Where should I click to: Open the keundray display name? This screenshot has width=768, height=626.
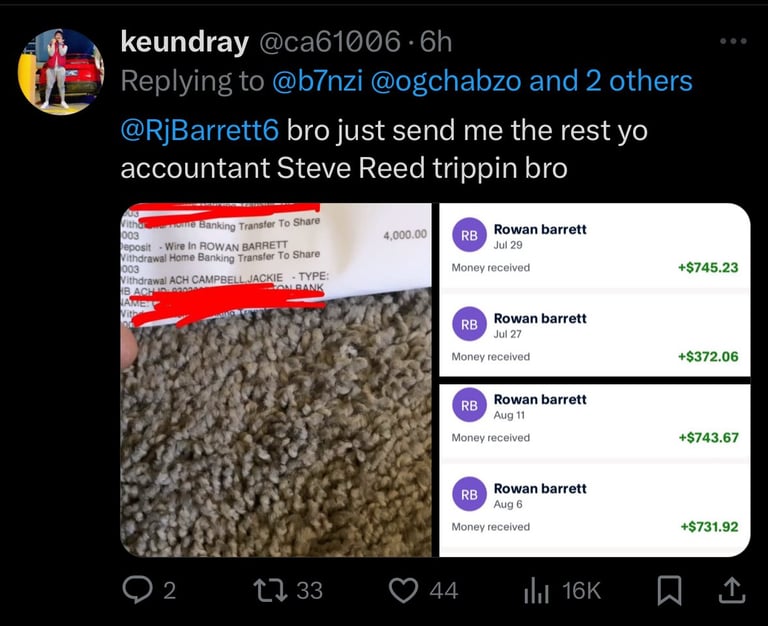point(185,42)
